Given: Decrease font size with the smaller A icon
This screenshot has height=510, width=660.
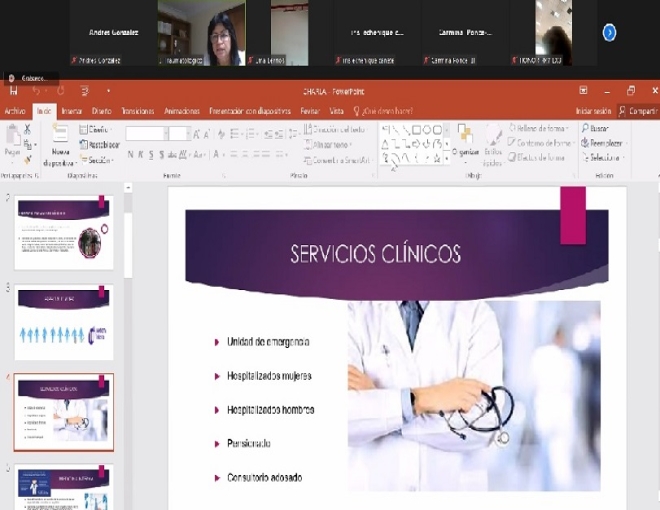Looking at the screenshot, I should [206, 134].
